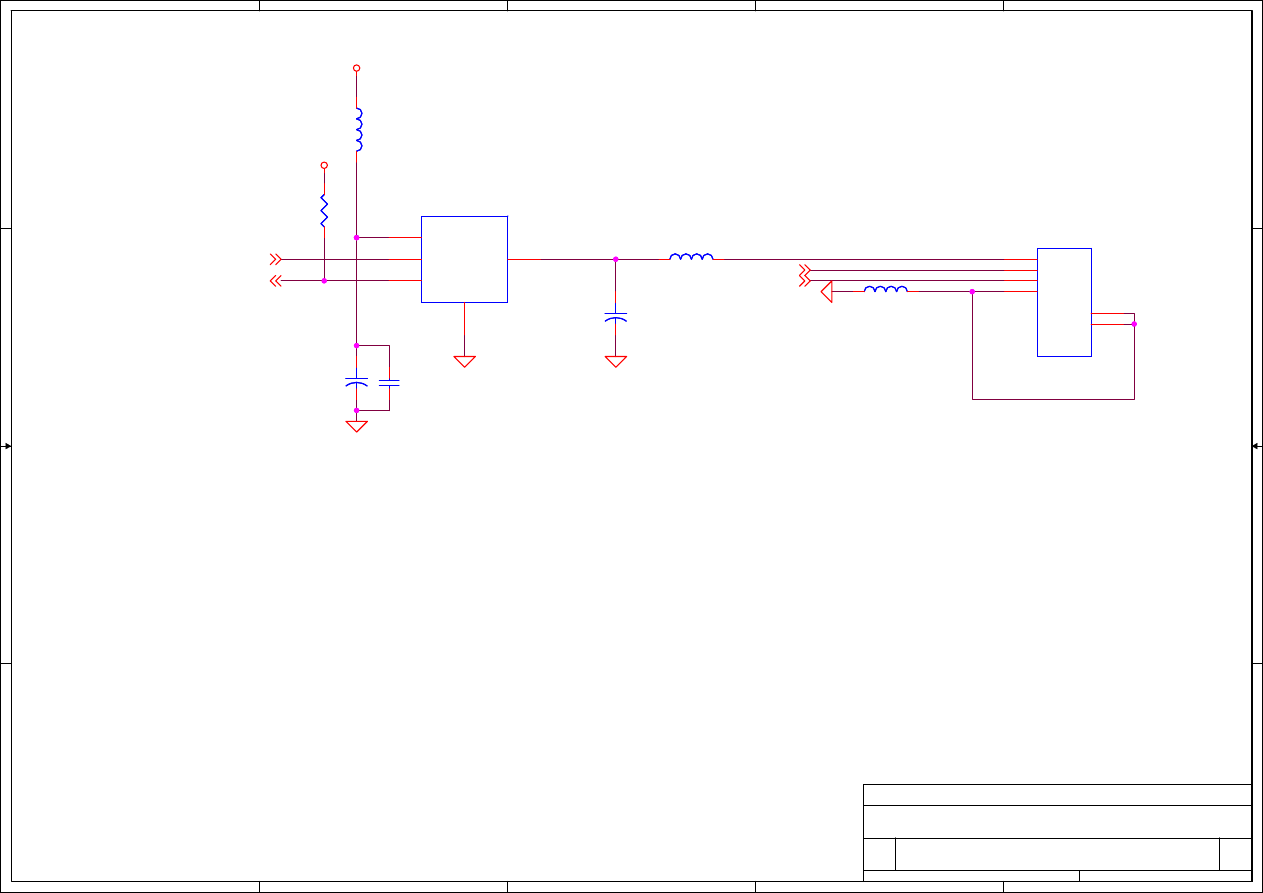The image size is (1263, 893).
Task: Click the power terminal circle above the resistor
Action: (x=324, y=165)
